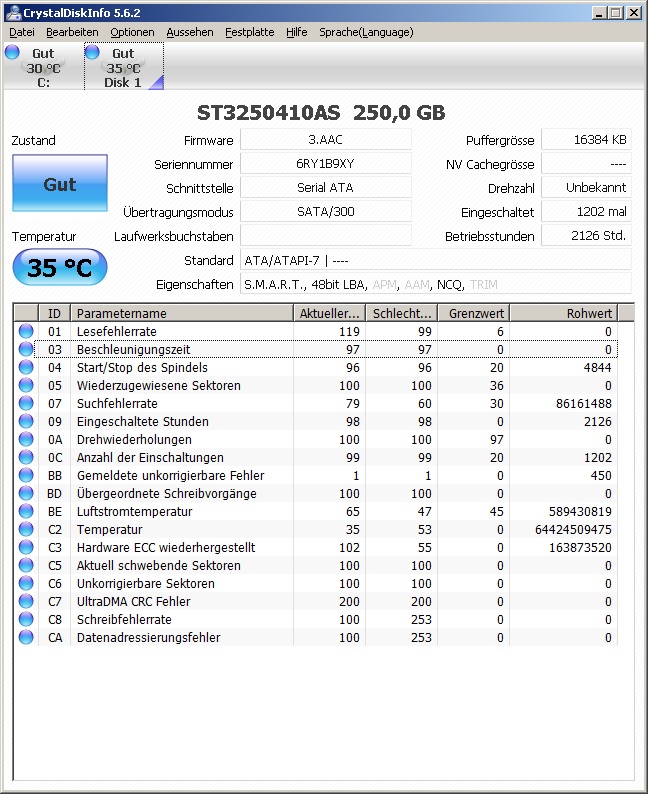Click status orb for Übergeordnete Schreibvorgänge

(x=26, y=493)
